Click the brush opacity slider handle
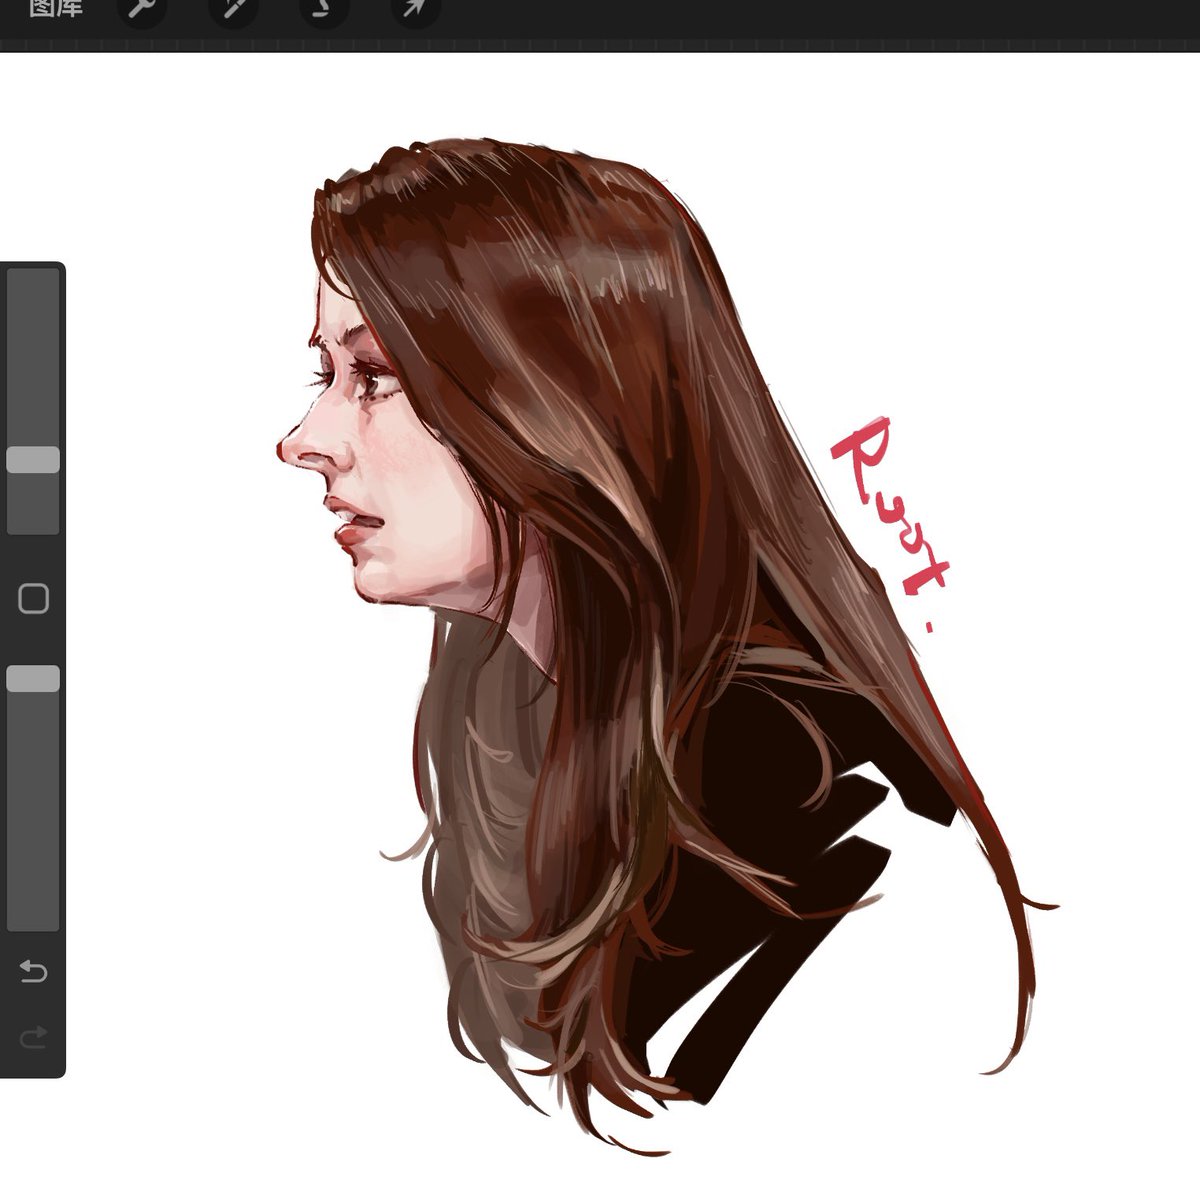The height and width of the screenshot is (1188, 1200). point(33,679)
